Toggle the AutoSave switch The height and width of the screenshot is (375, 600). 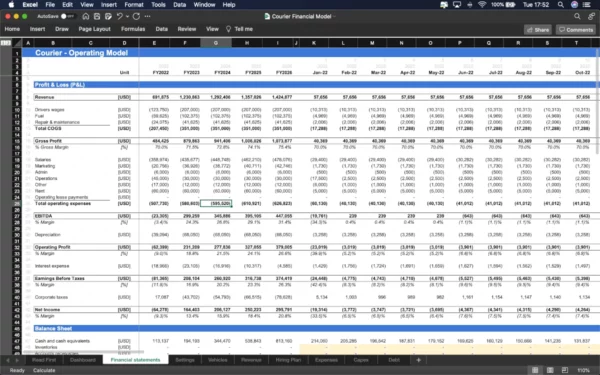pos(67,16)
